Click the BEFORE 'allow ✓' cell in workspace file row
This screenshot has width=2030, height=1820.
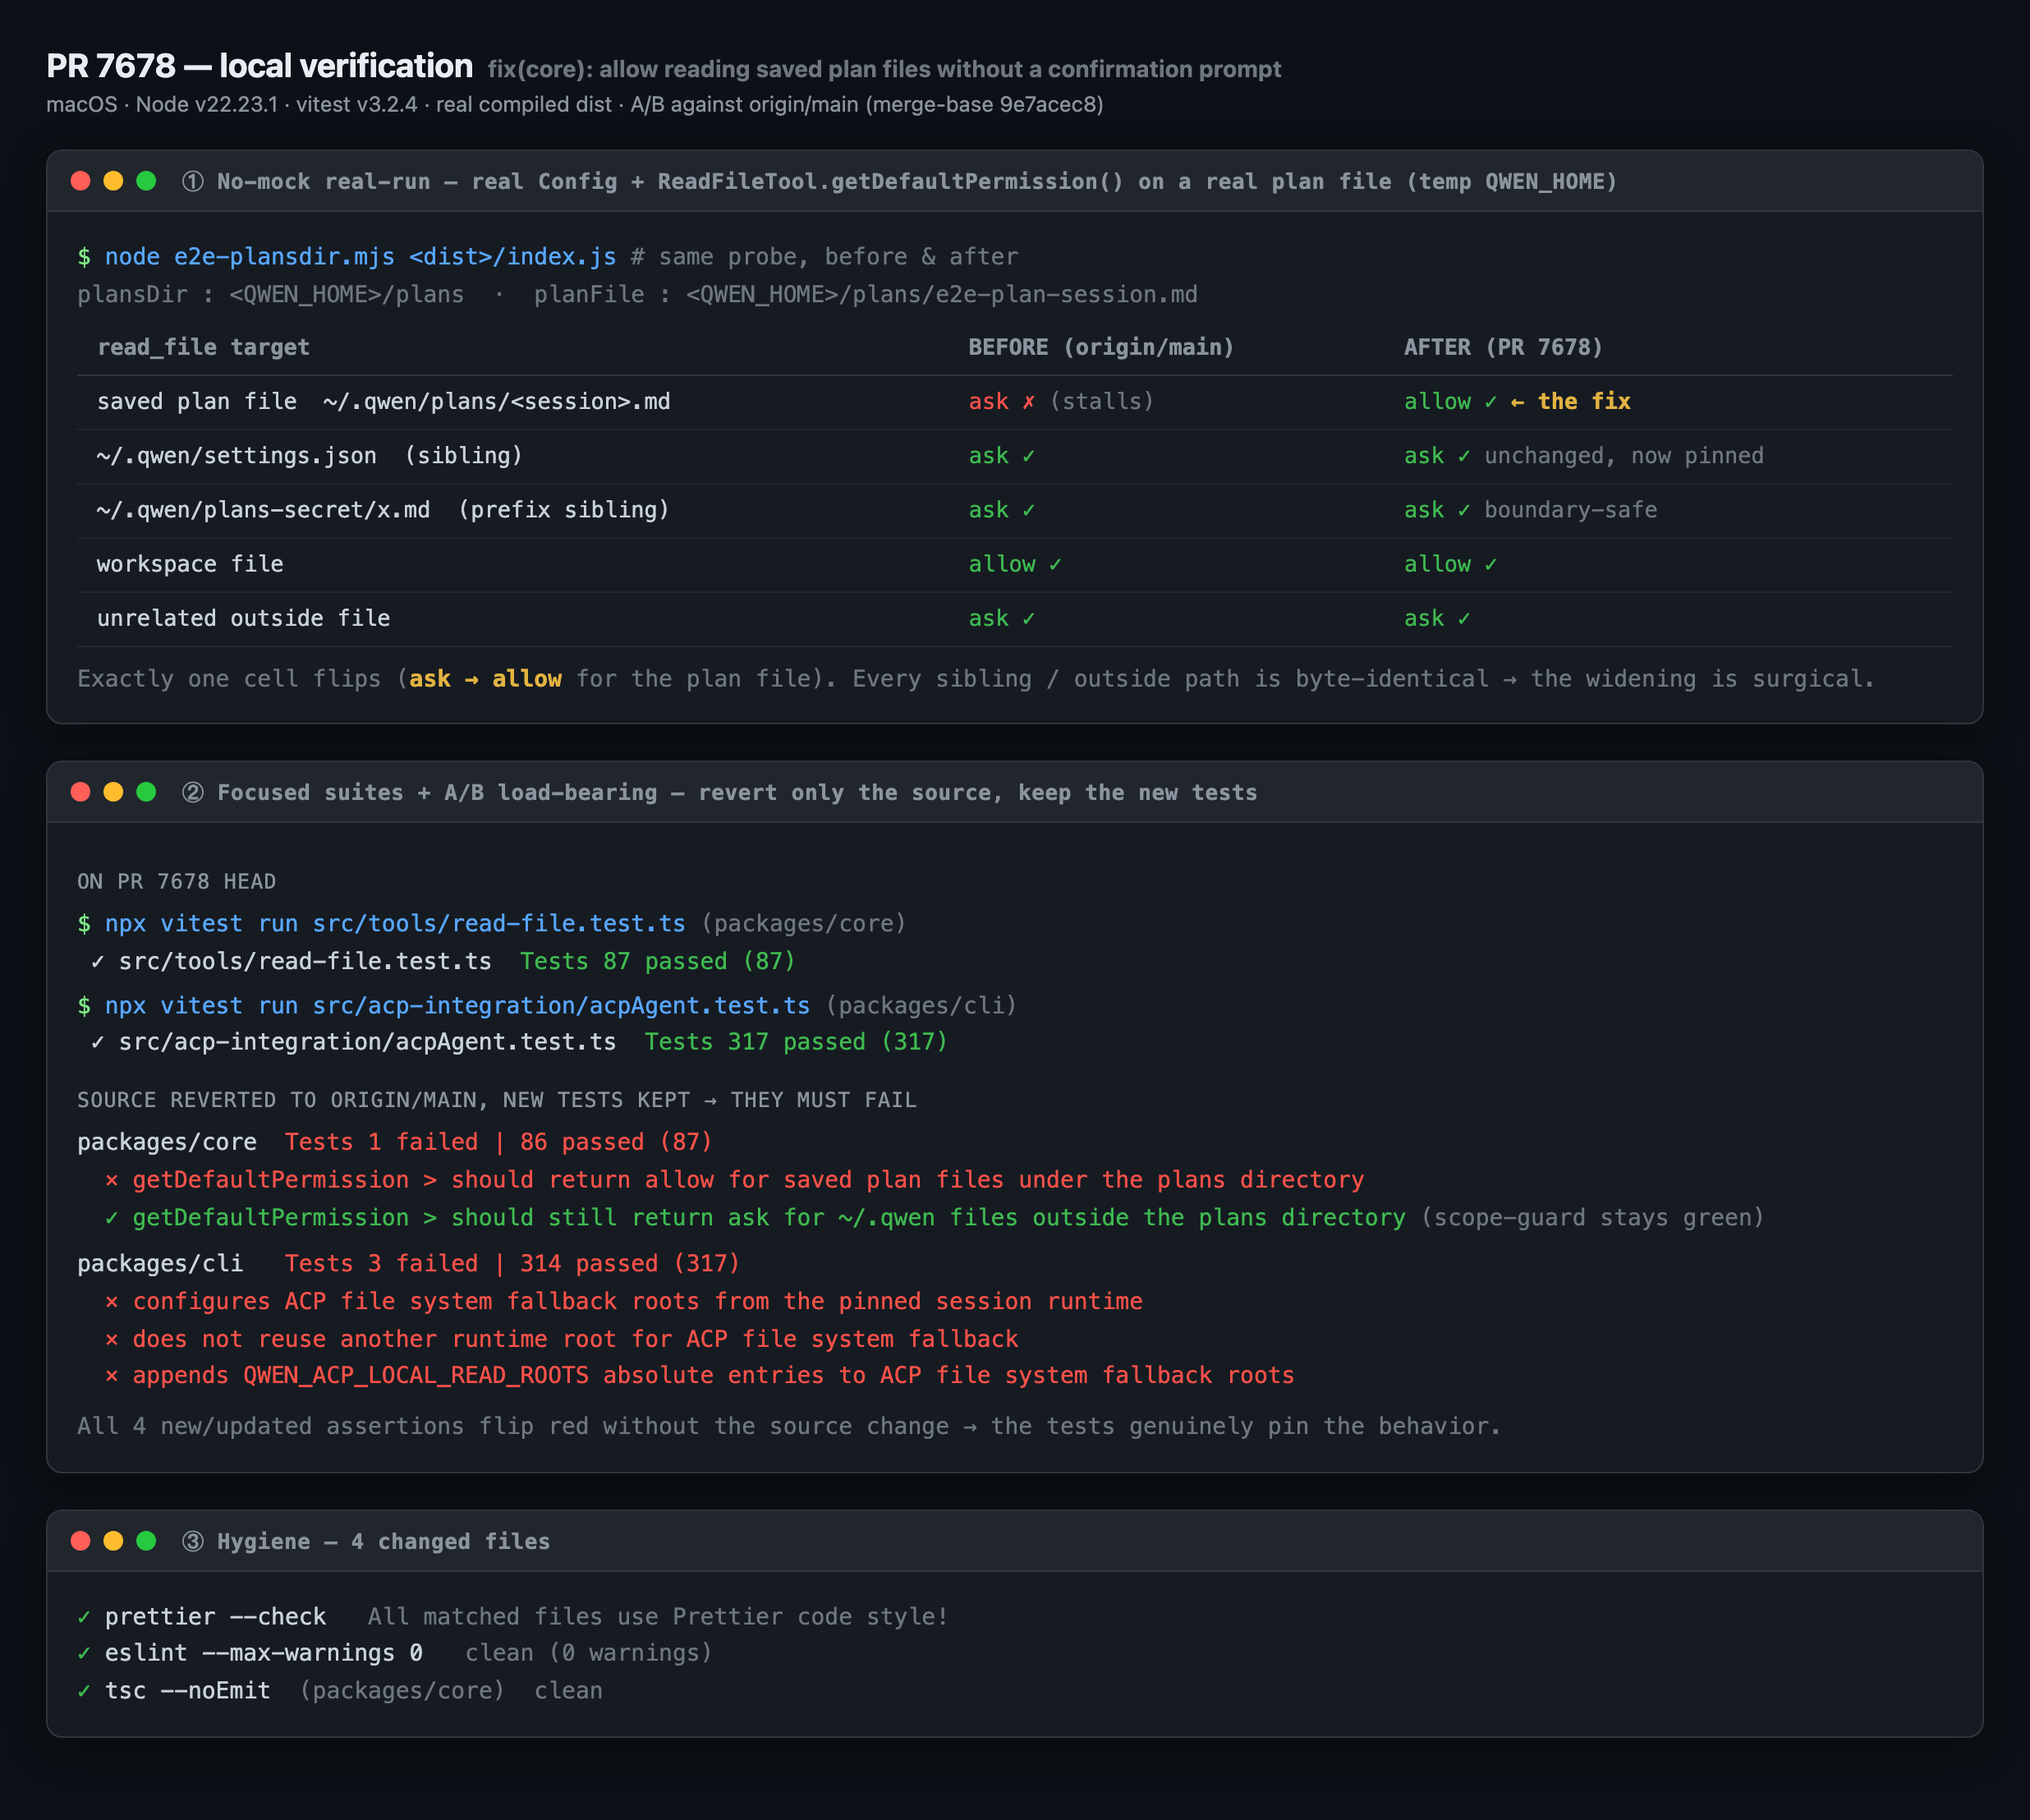pos(1015,564)
